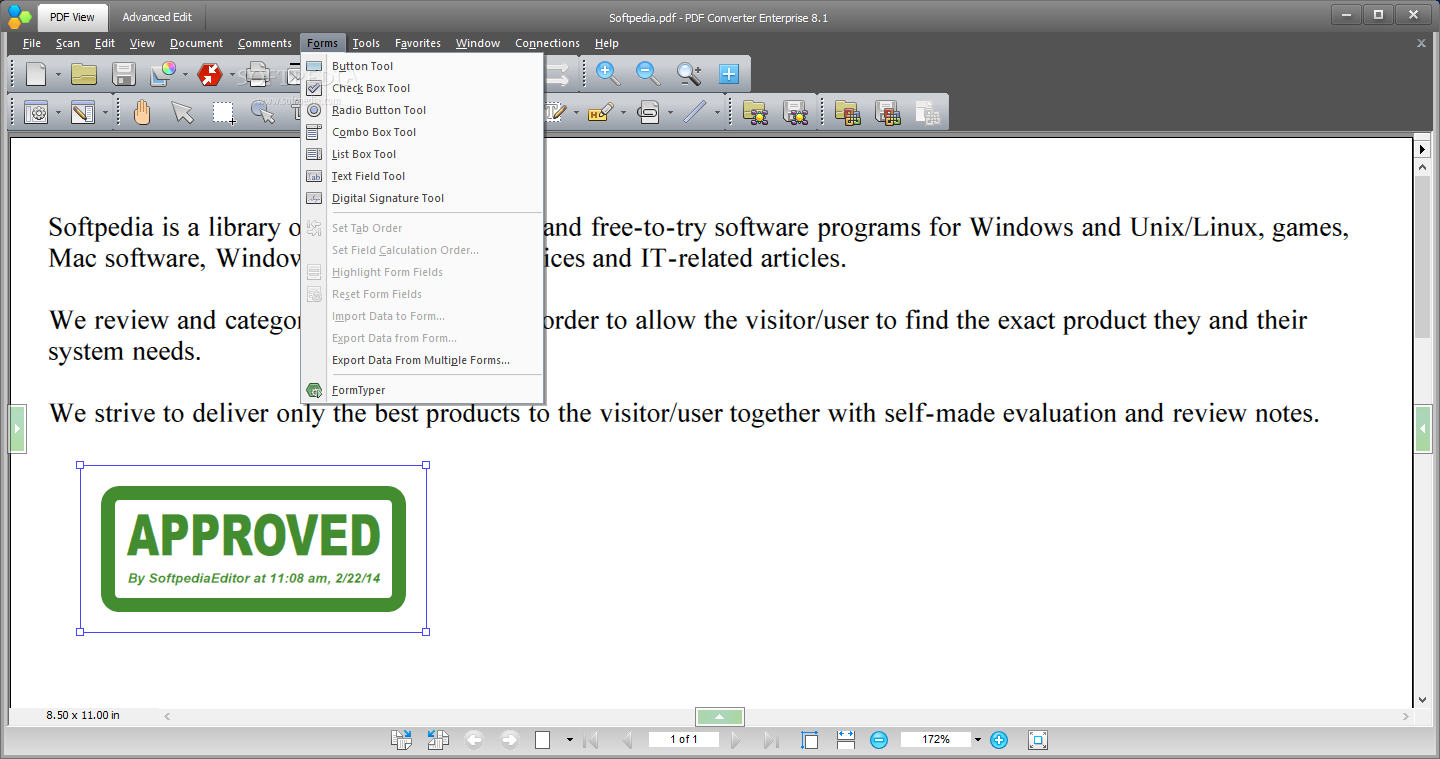Open the page-pencil icon dropdown arrow

click(105, 113)
